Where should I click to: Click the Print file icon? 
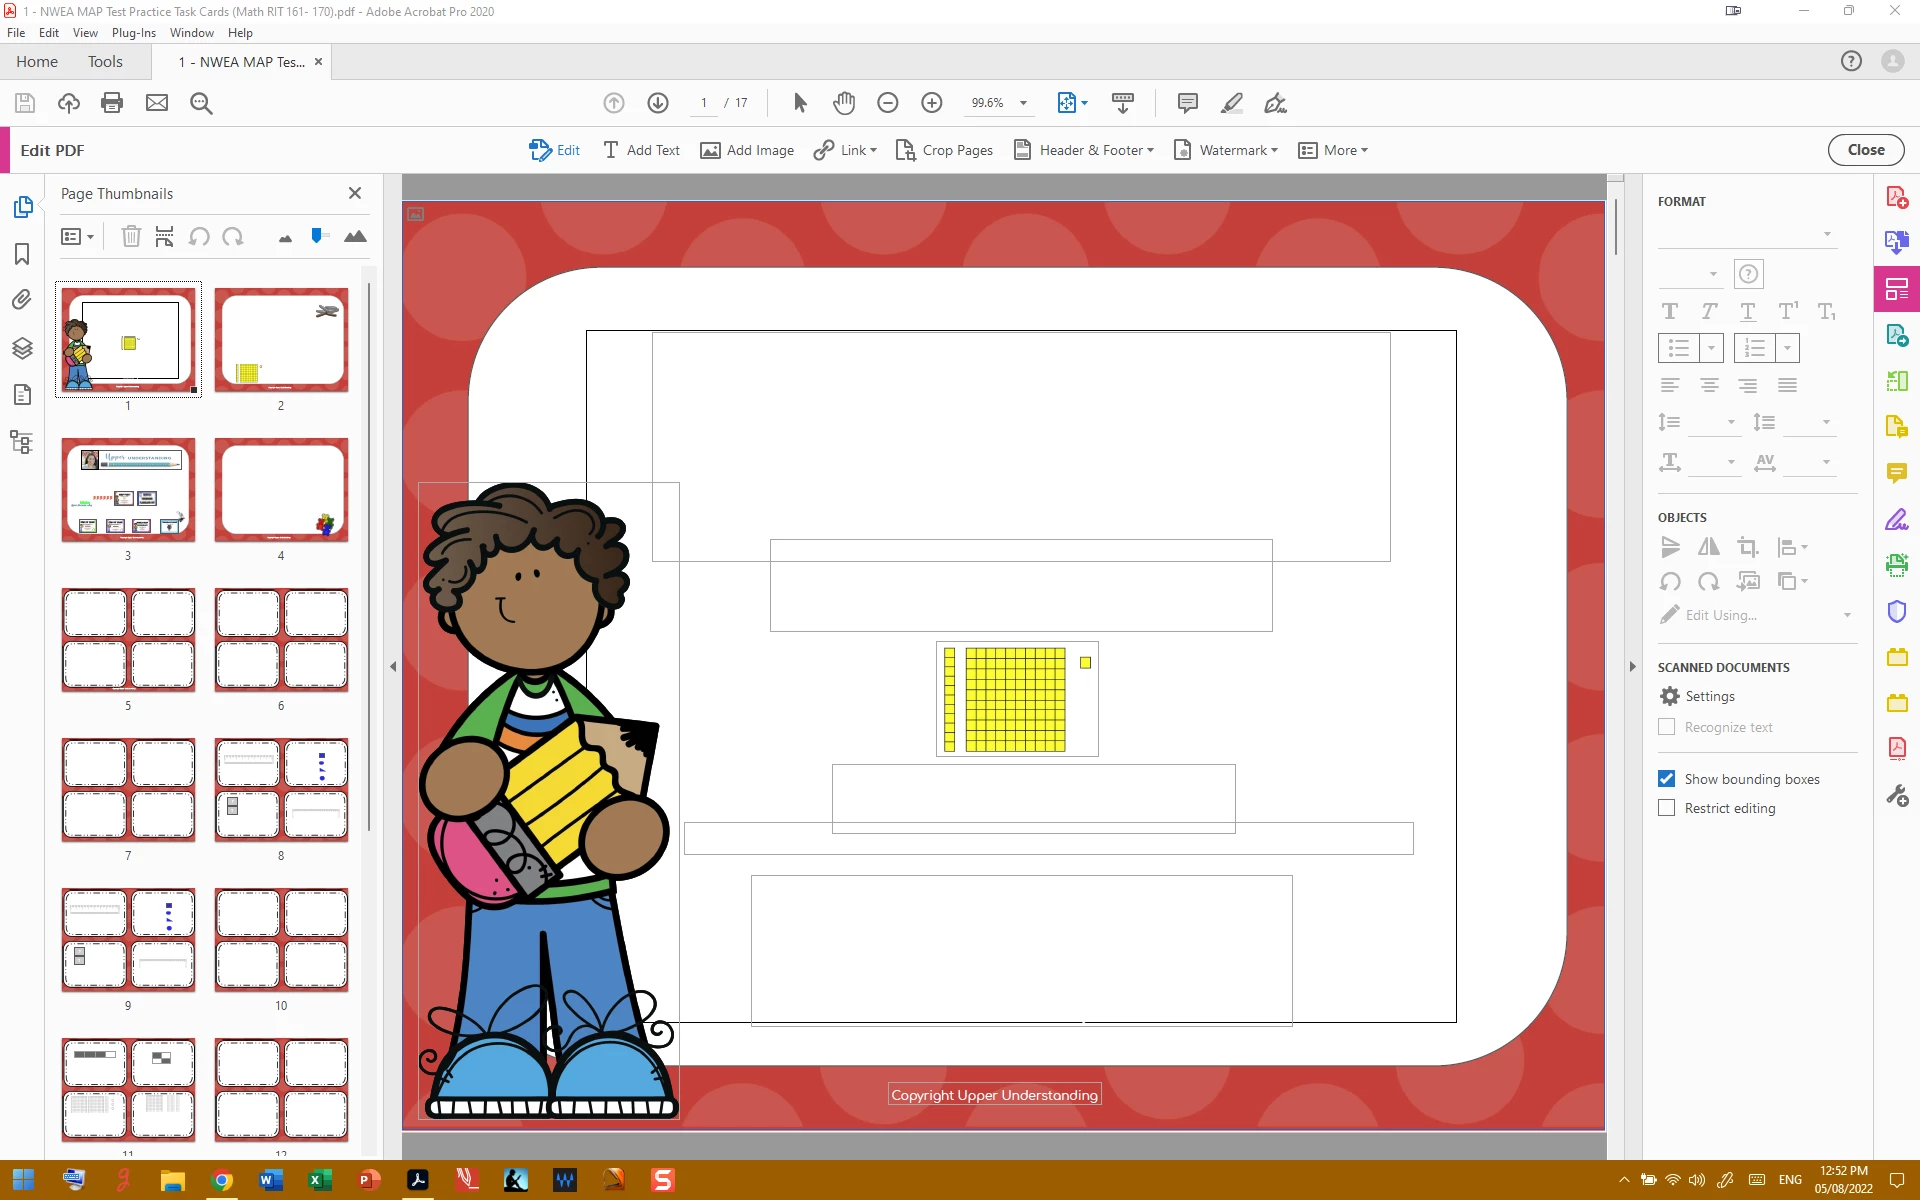[112, 103]
